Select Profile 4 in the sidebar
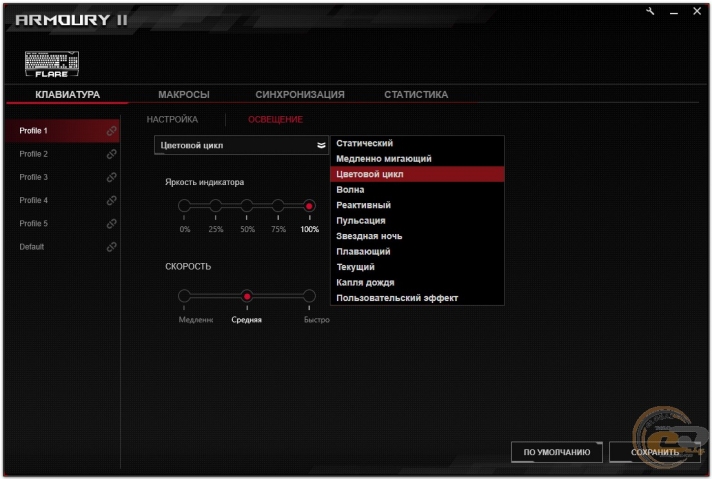 pyautogui.click(x=63, y=200)
